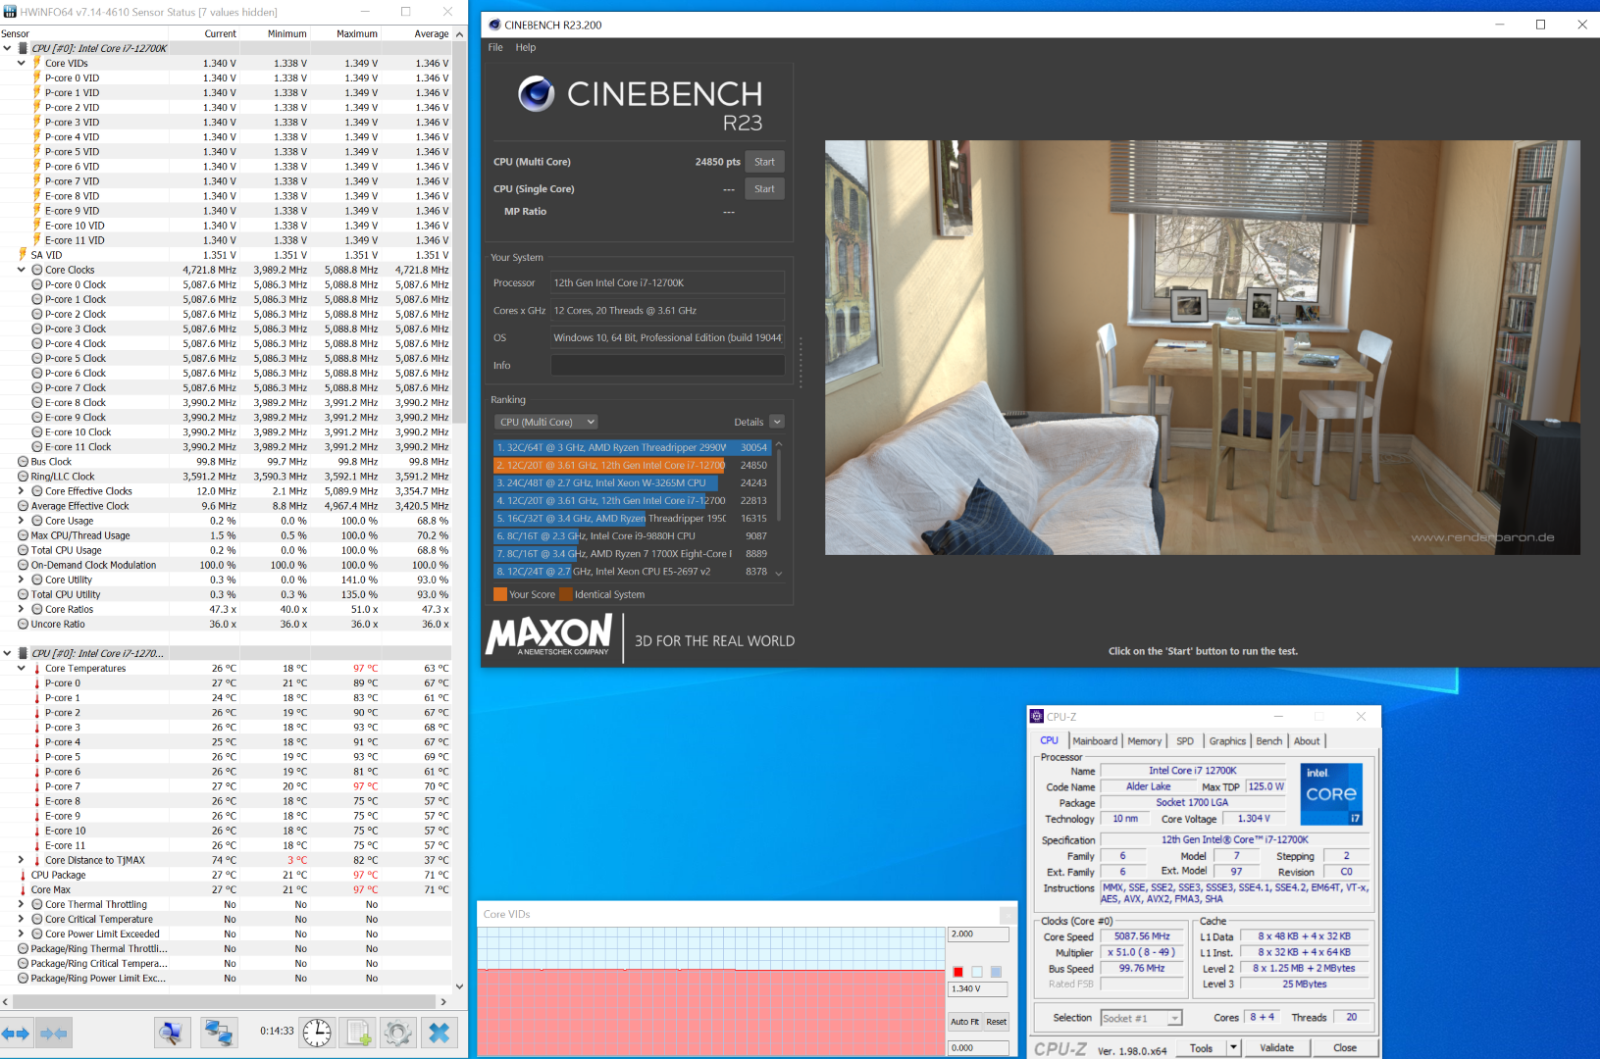Click the clock reset timer icon in HWiNFO
1600x1059 pixels.
(317, 1033)
